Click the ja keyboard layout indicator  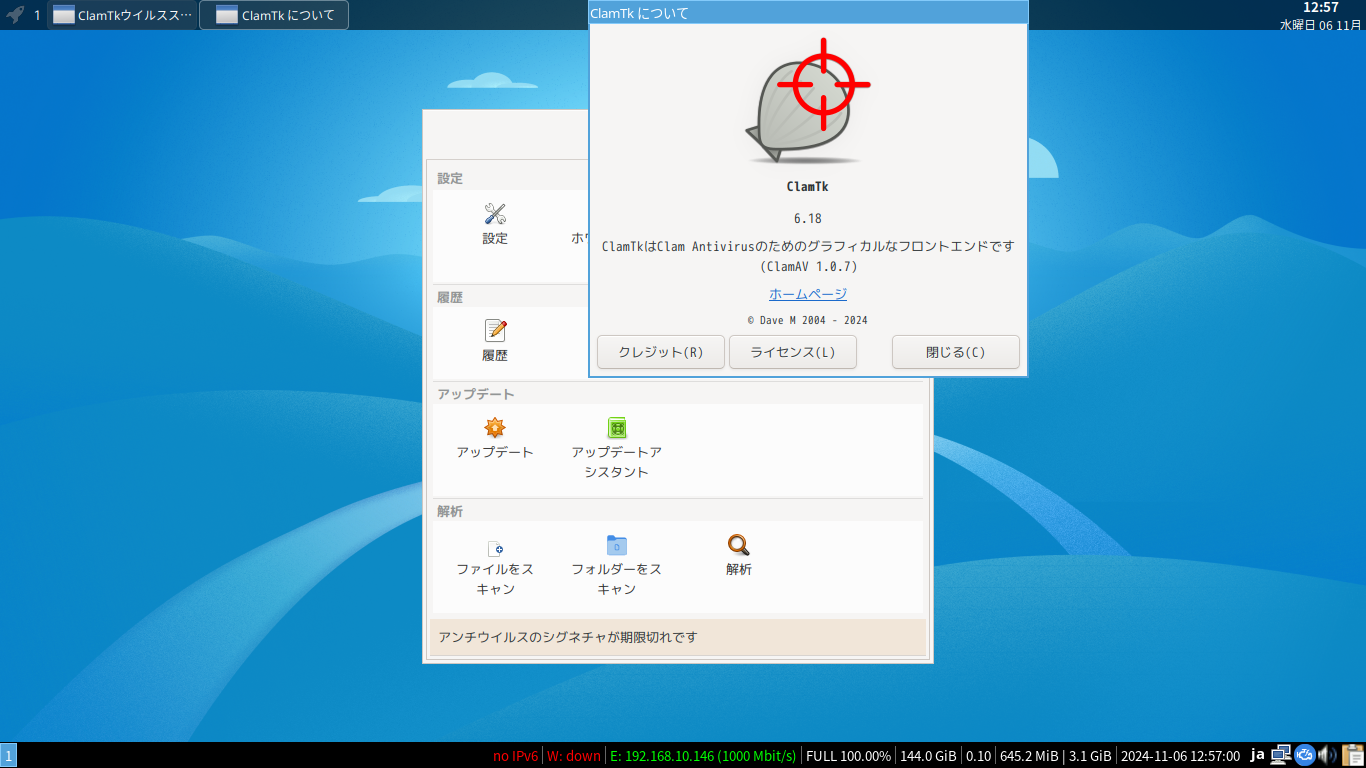point(1258,755)
